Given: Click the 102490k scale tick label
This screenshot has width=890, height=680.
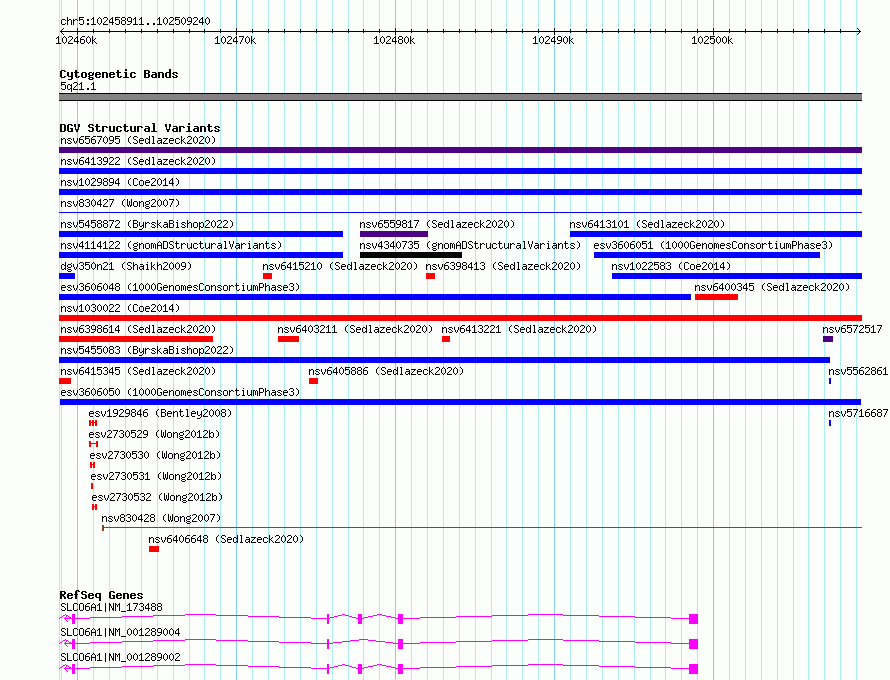Looking at the screenshot, I should pyautogui.click(x=553, y=40).
